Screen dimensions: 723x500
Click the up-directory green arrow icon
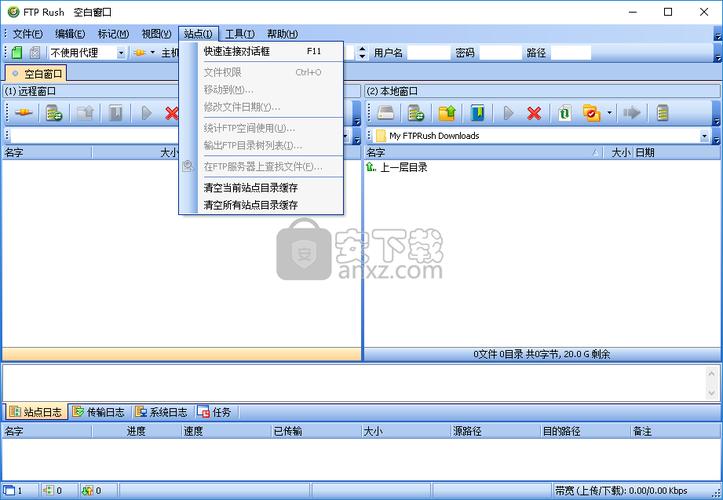click(x=371, y=167)
